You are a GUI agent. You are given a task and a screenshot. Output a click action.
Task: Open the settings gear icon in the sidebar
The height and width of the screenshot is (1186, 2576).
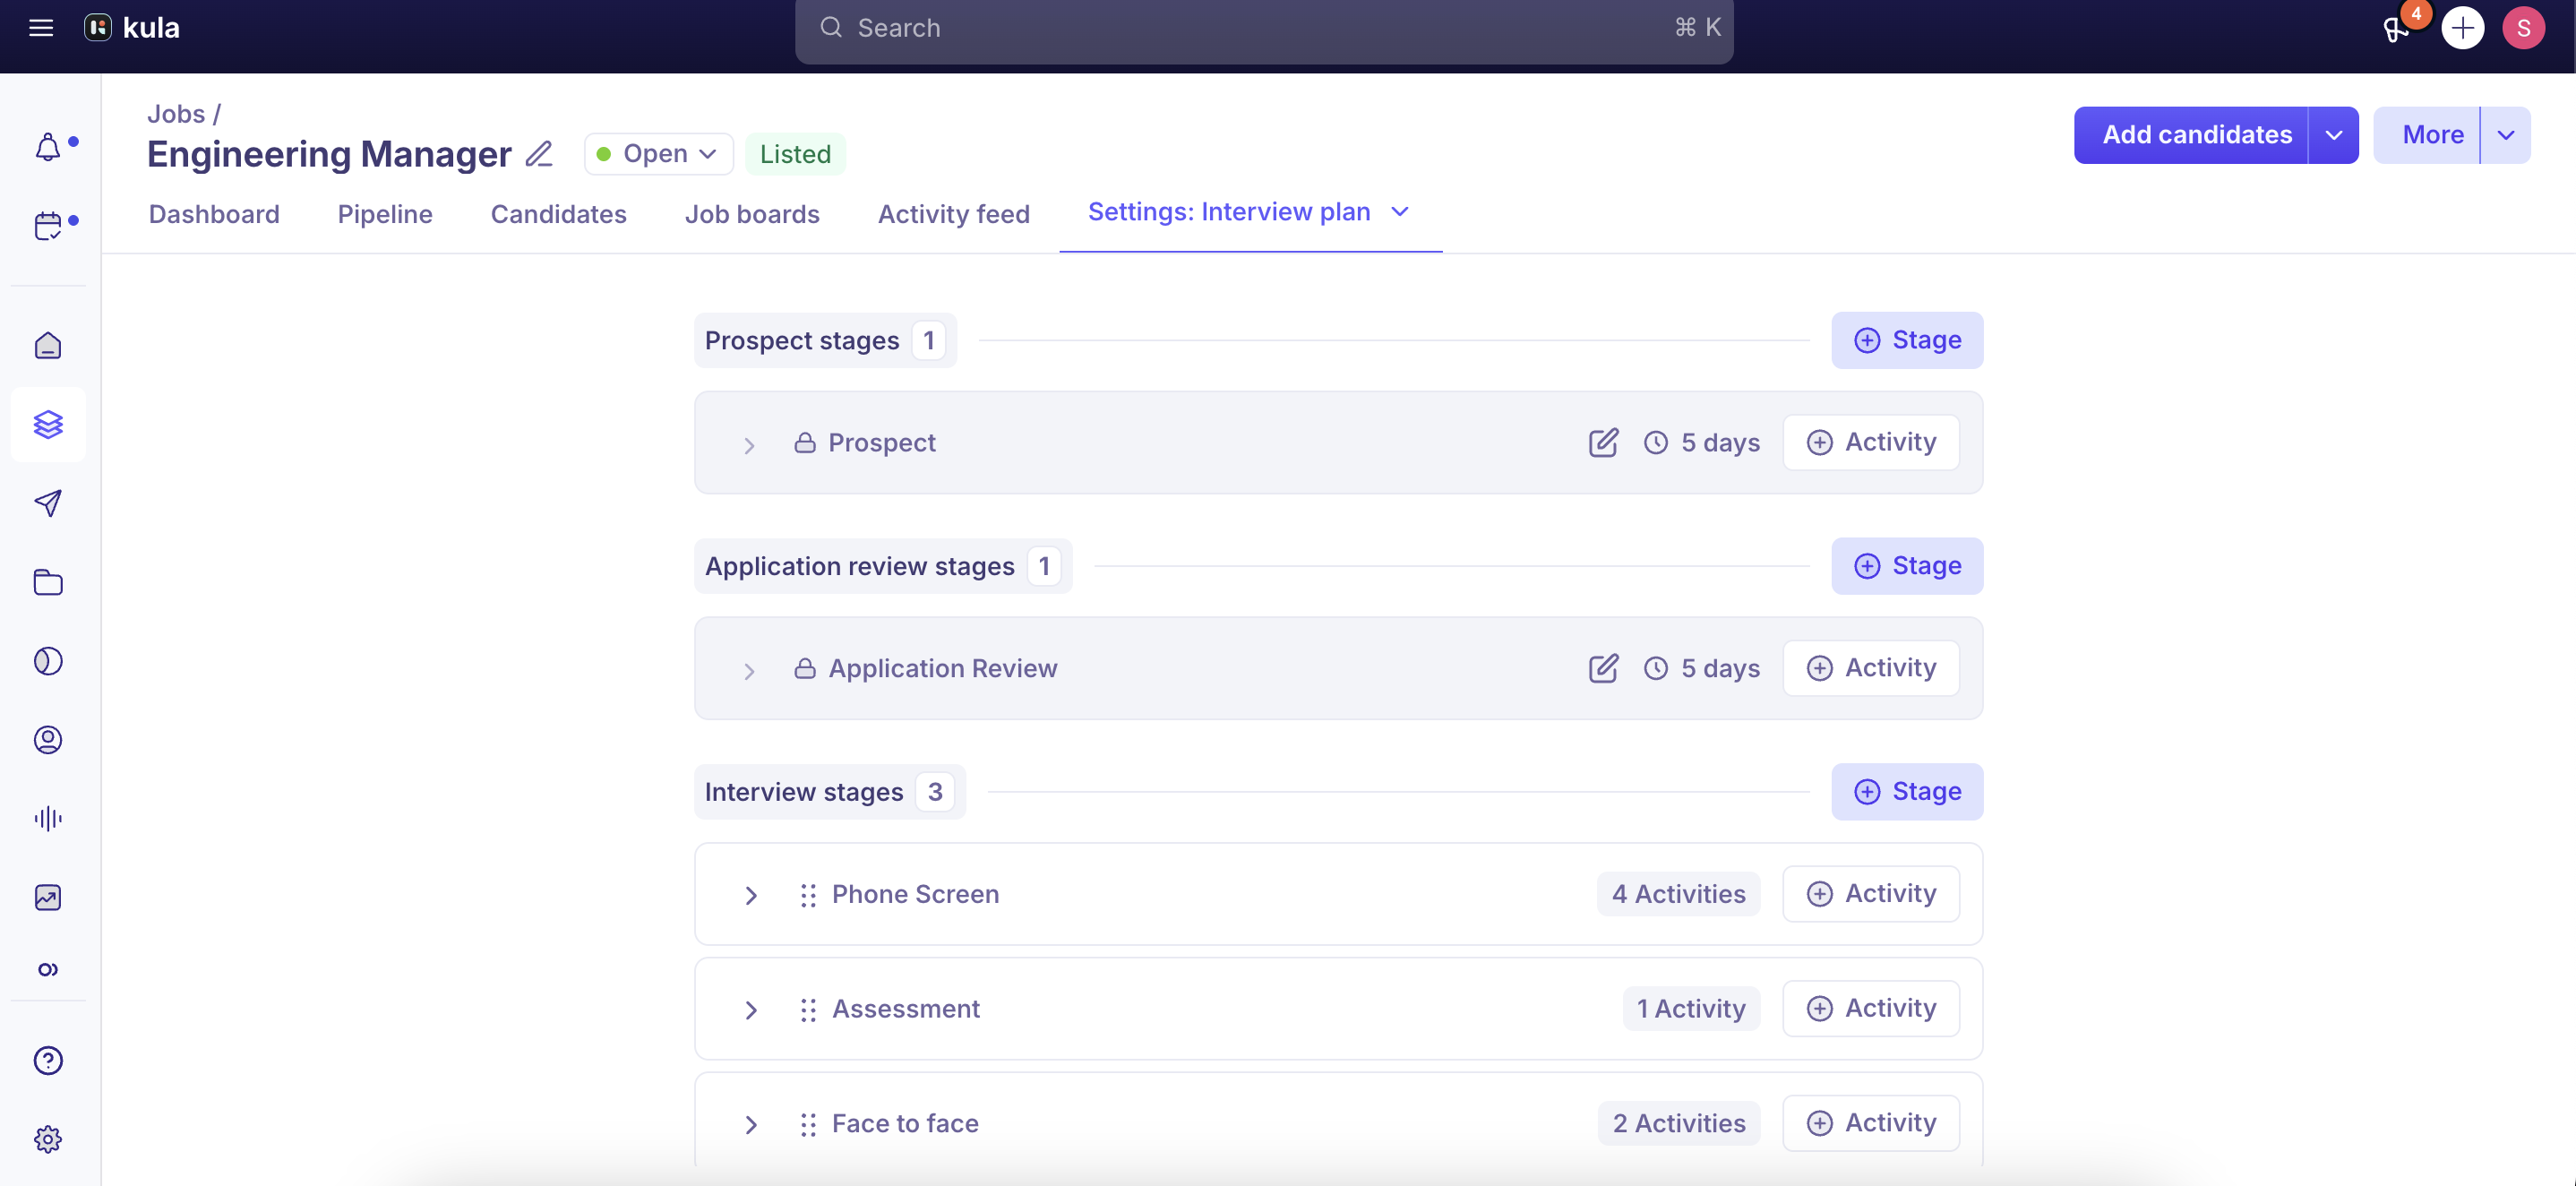48,1139
